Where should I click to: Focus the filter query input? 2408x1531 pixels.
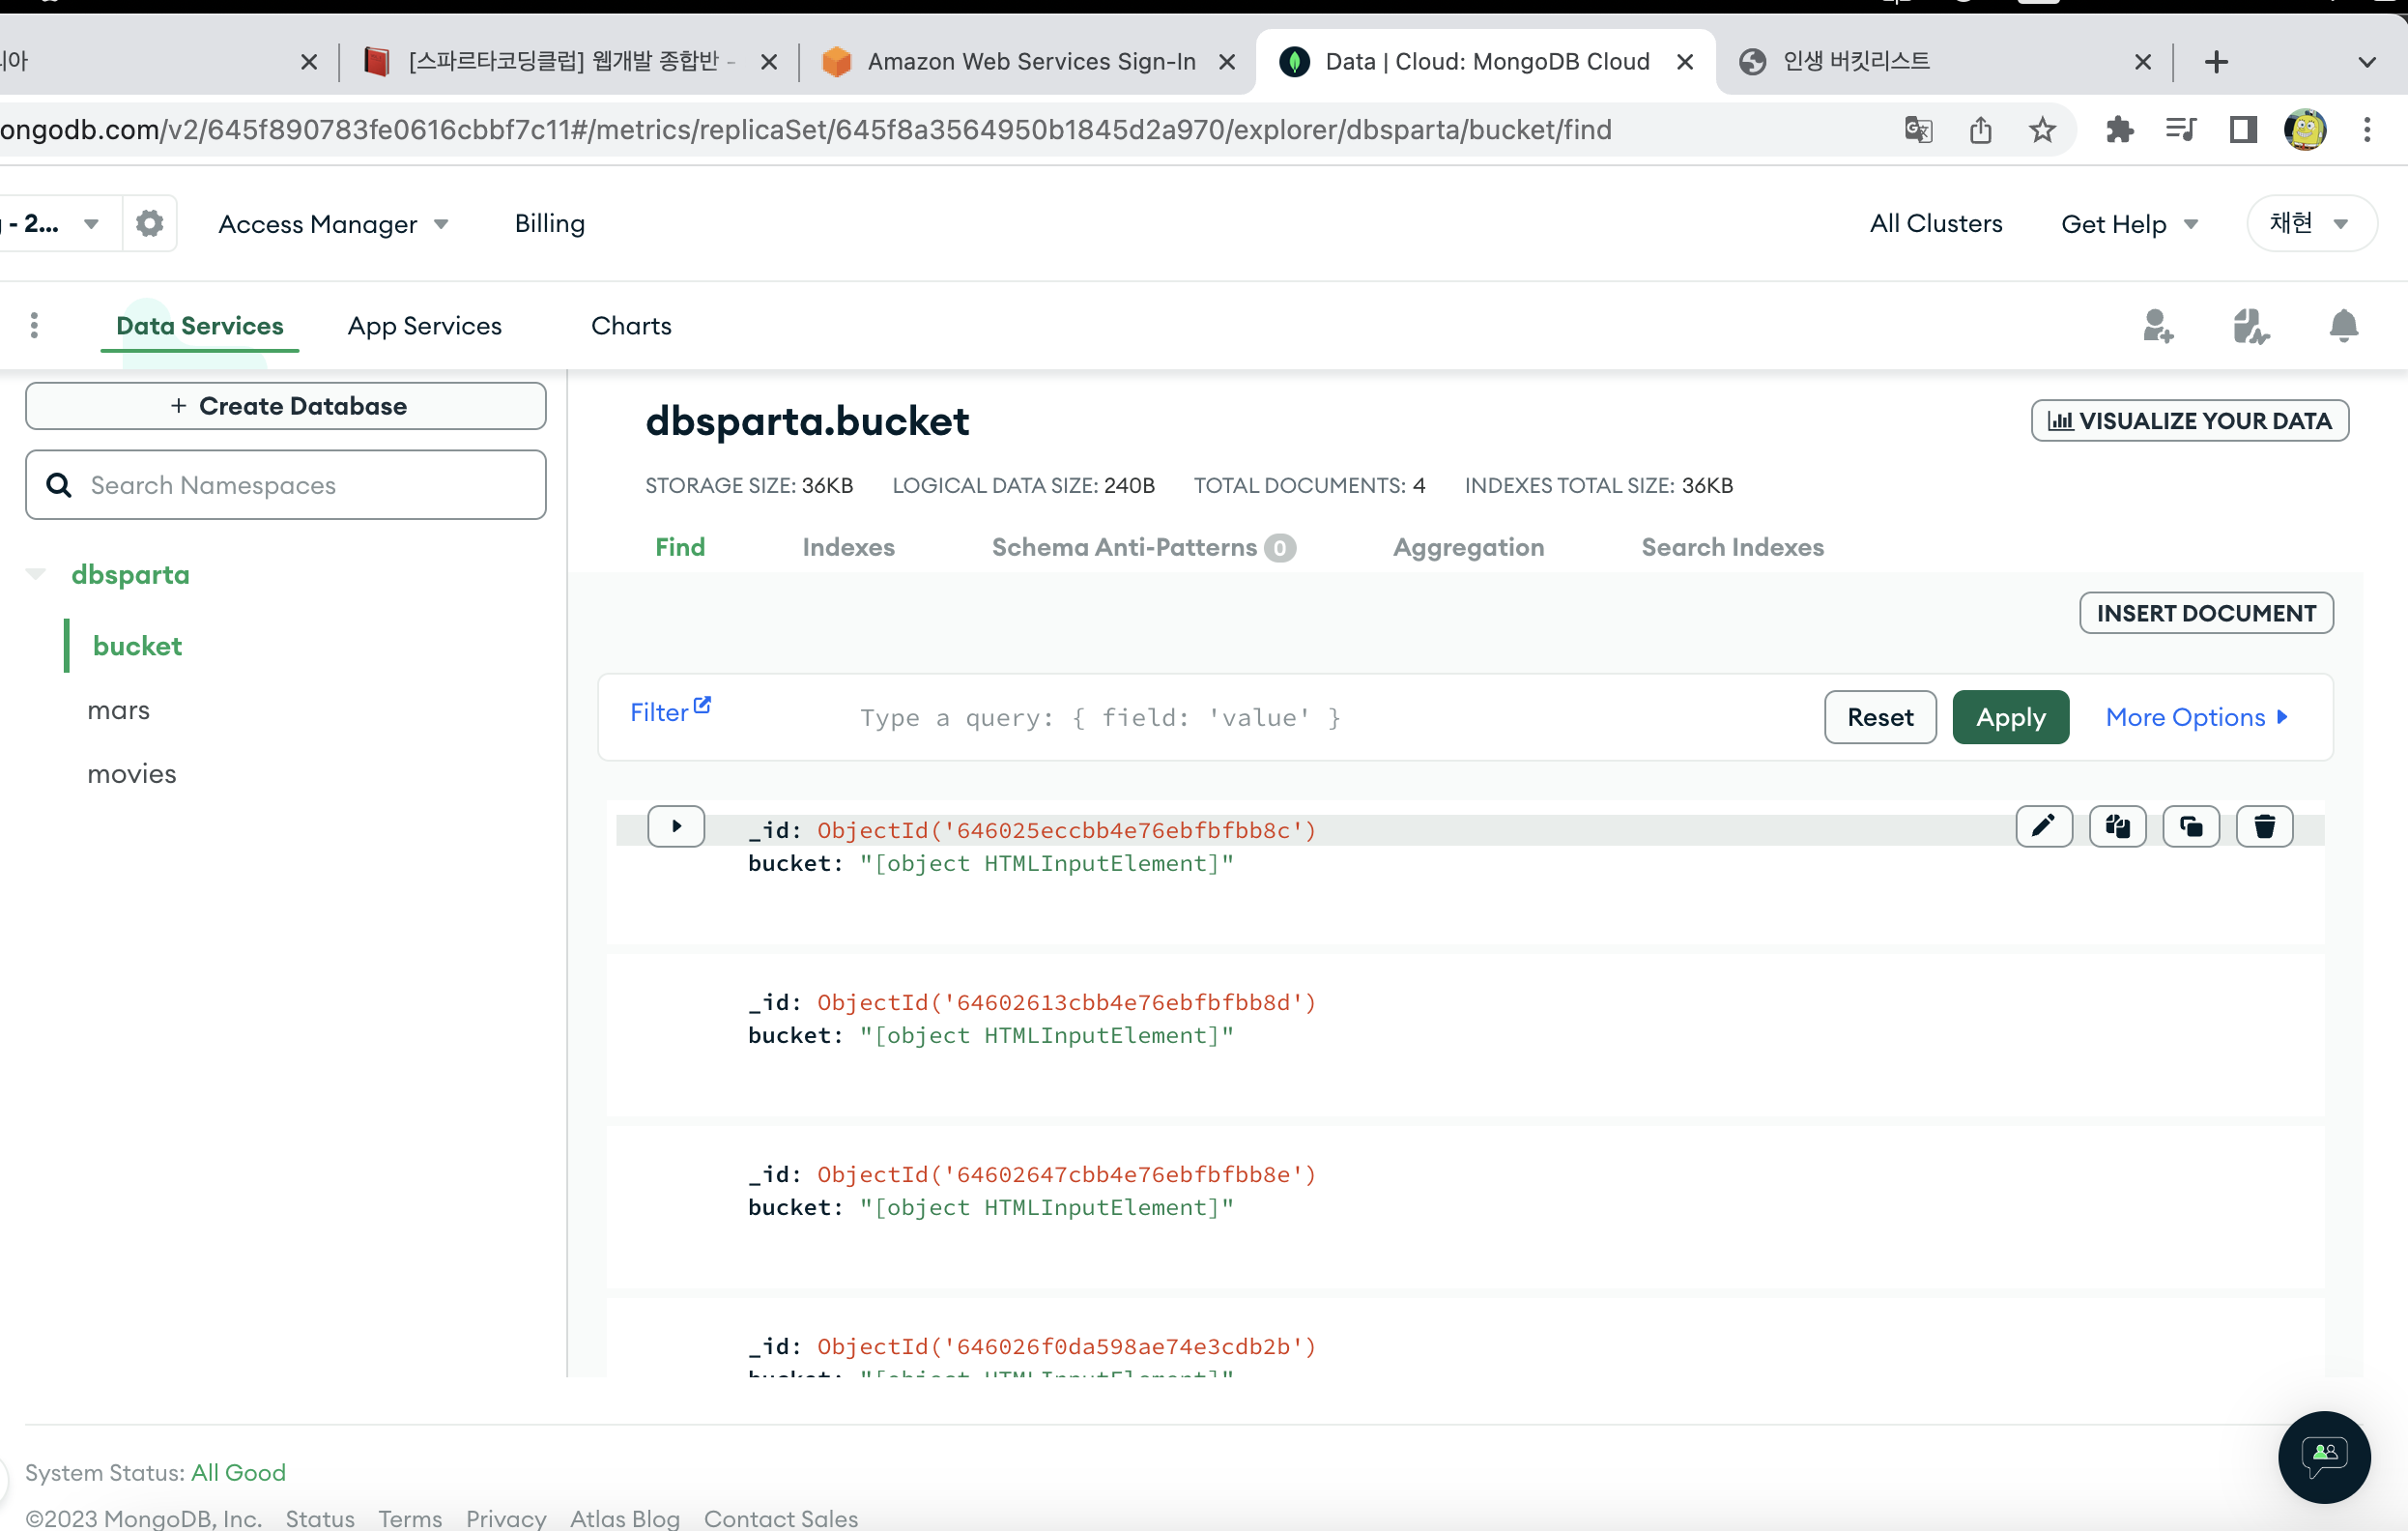coord(1330,718)
